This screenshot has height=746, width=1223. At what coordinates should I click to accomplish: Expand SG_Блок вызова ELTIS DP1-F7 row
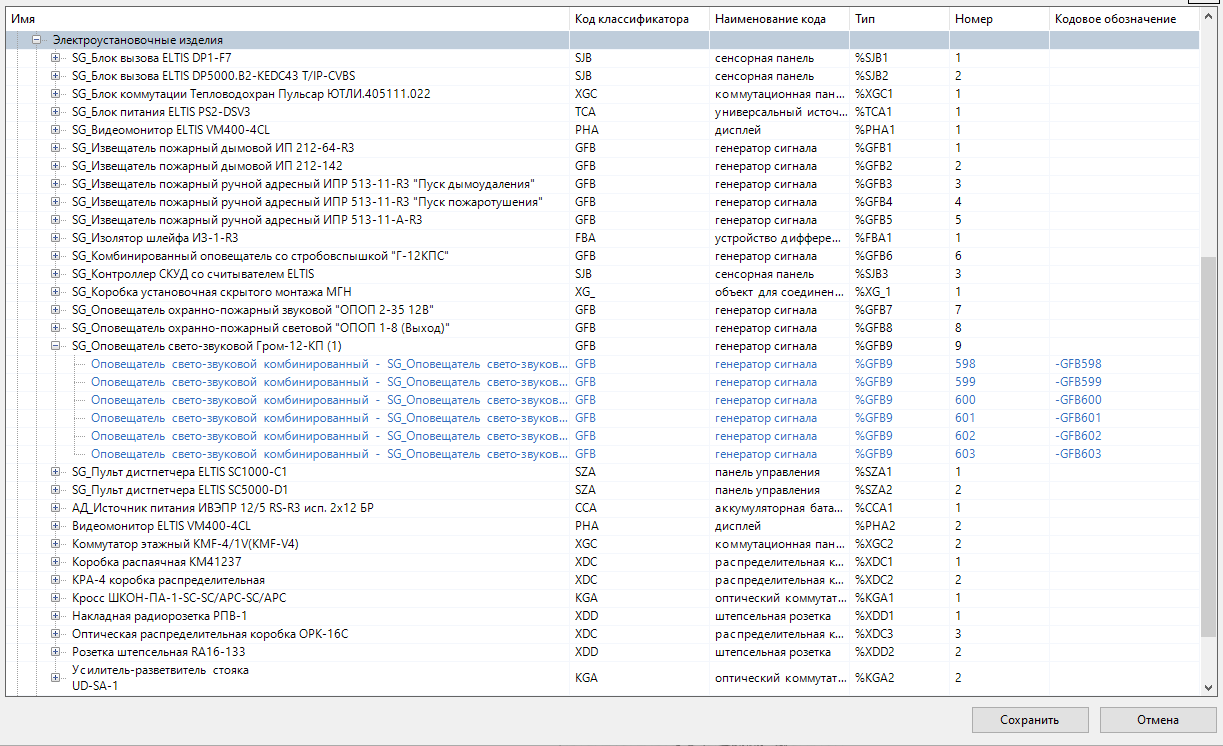[55, 58]
